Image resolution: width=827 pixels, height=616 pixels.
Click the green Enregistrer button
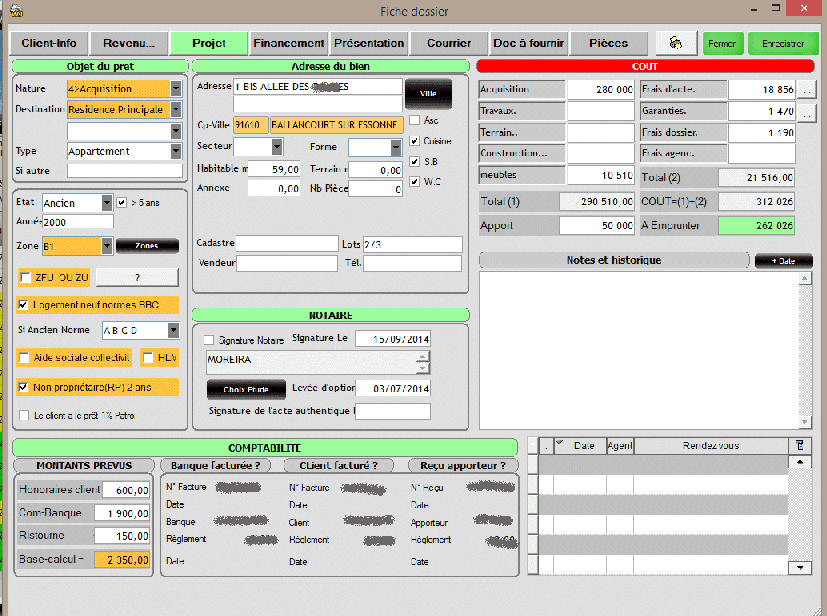pyautogui.click(x=782, y=44)
